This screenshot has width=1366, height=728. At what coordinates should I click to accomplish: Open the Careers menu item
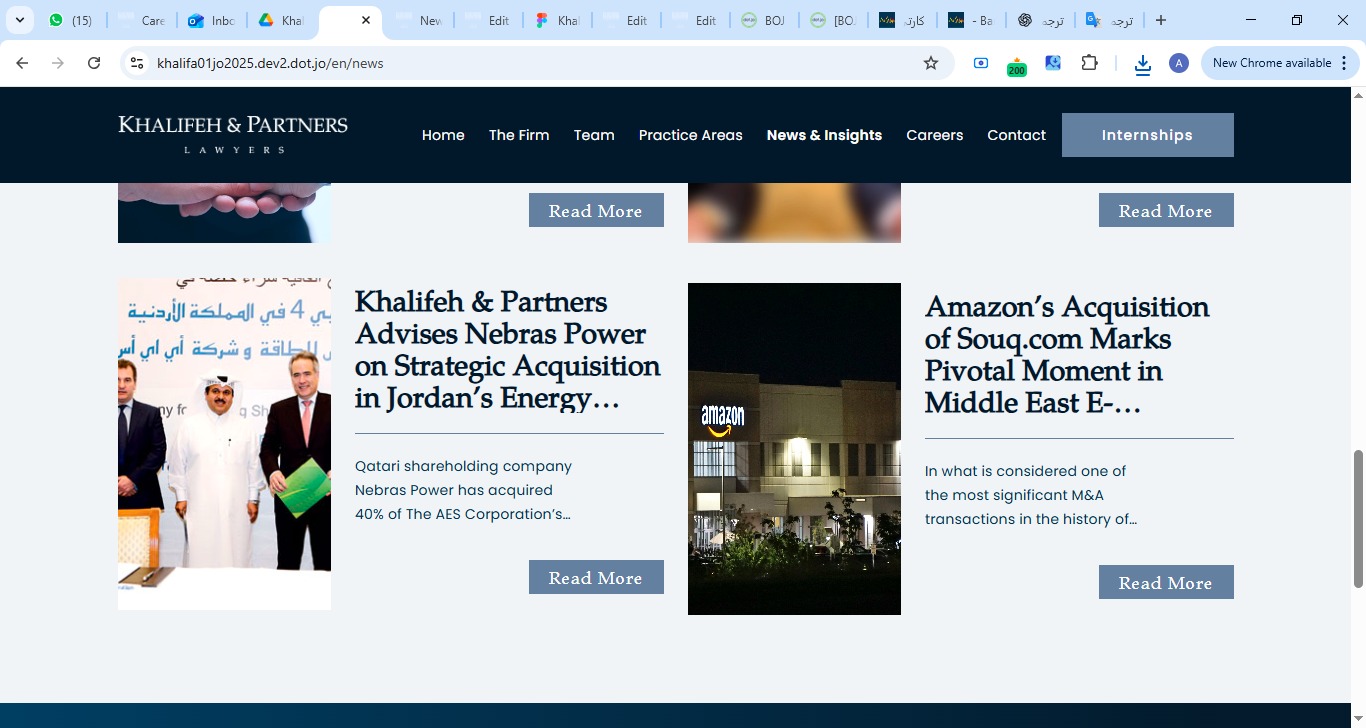pyautogui.click(x=935, y=135)
